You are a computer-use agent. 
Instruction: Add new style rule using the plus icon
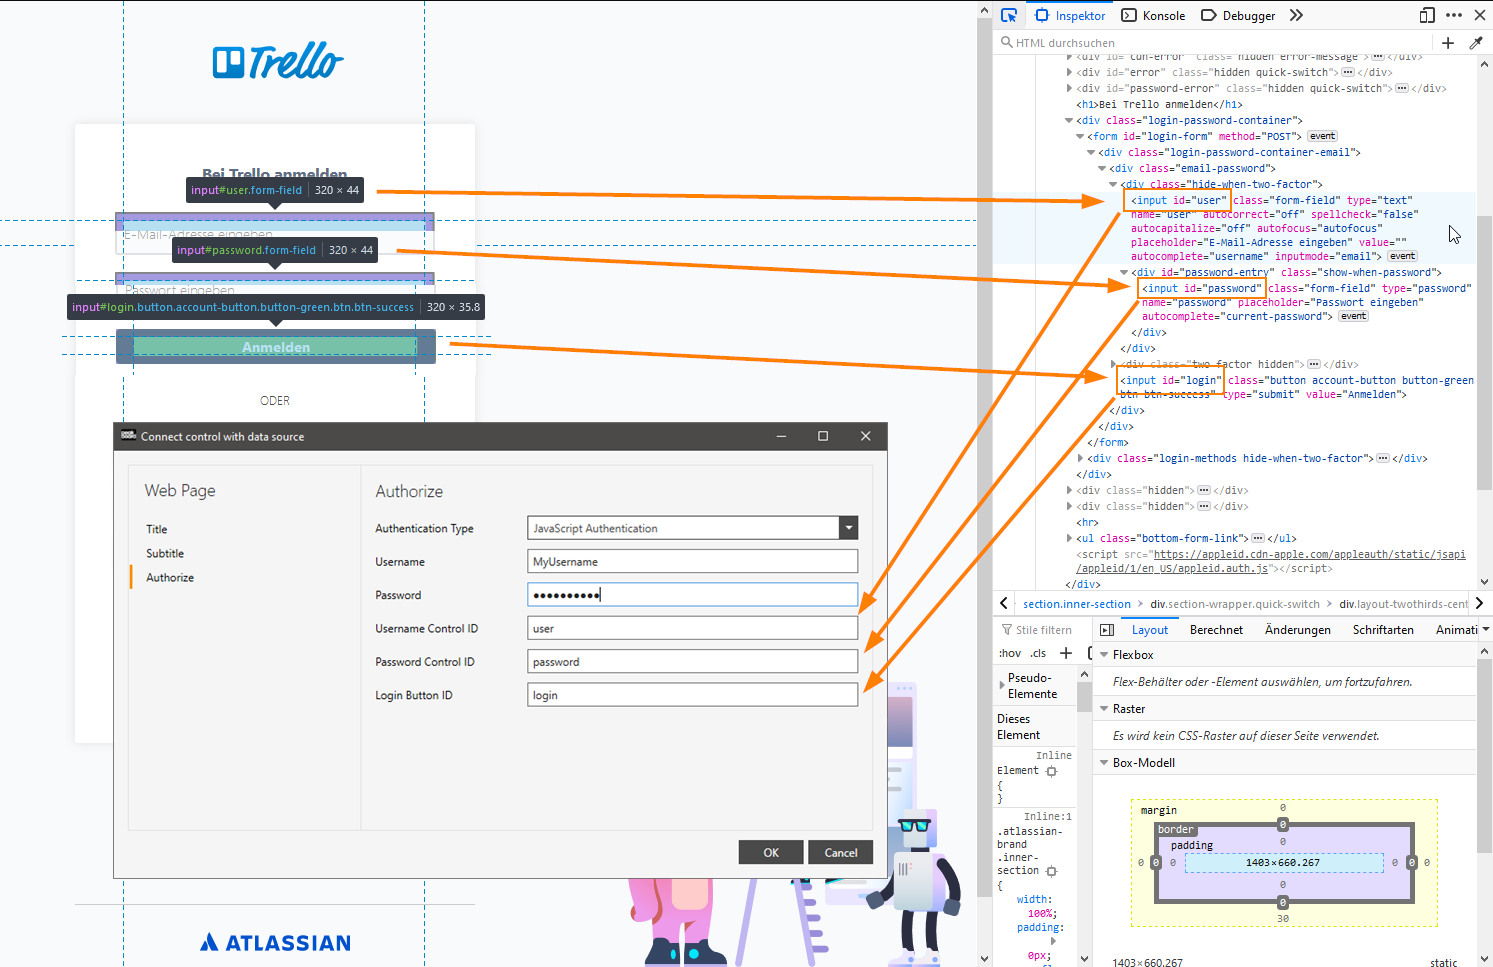click(x=1066, y=653)
